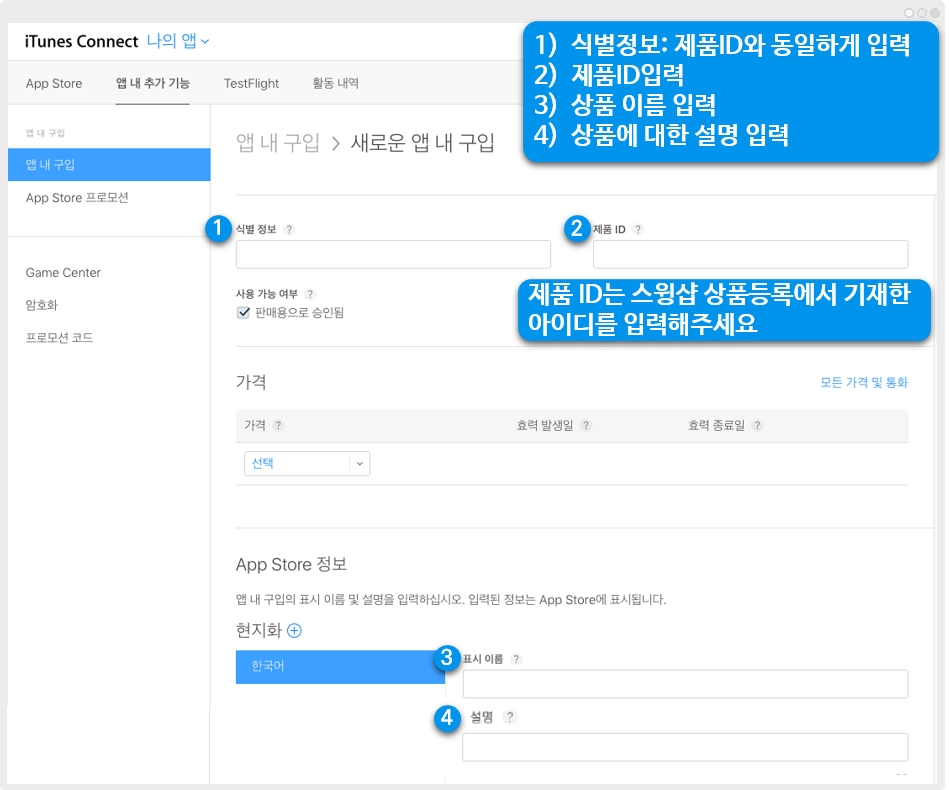This screenshot has height=790, width=949.
Task: Switch to the App Store tab
Action: [x=54, y=84]
